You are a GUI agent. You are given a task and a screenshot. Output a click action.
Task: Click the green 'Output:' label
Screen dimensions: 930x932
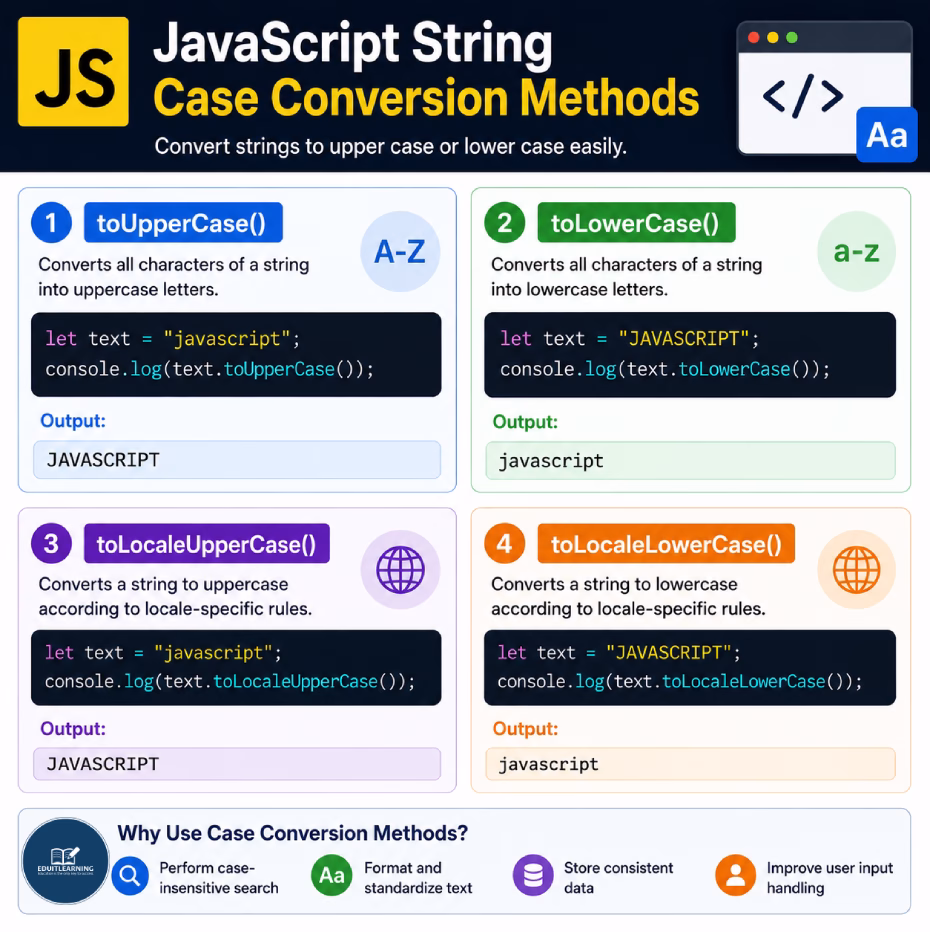tap(525, 422)
